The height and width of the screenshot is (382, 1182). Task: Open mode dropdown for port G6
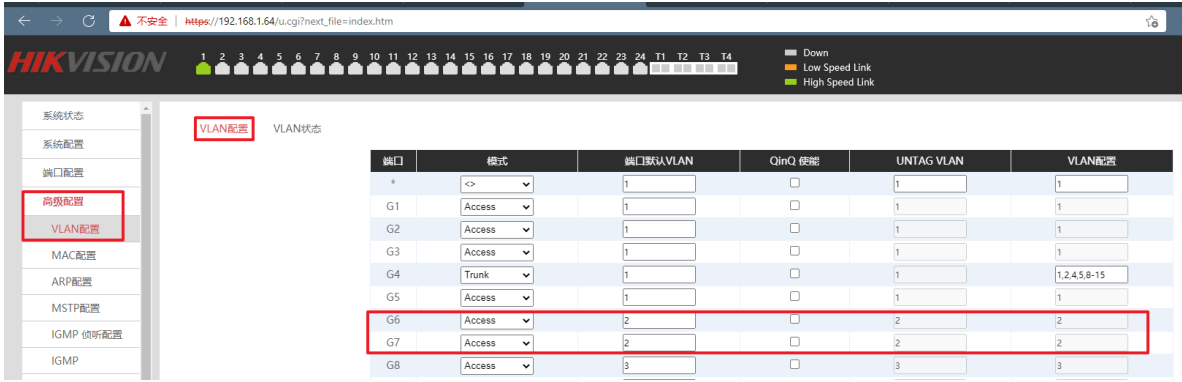[497, 320]
